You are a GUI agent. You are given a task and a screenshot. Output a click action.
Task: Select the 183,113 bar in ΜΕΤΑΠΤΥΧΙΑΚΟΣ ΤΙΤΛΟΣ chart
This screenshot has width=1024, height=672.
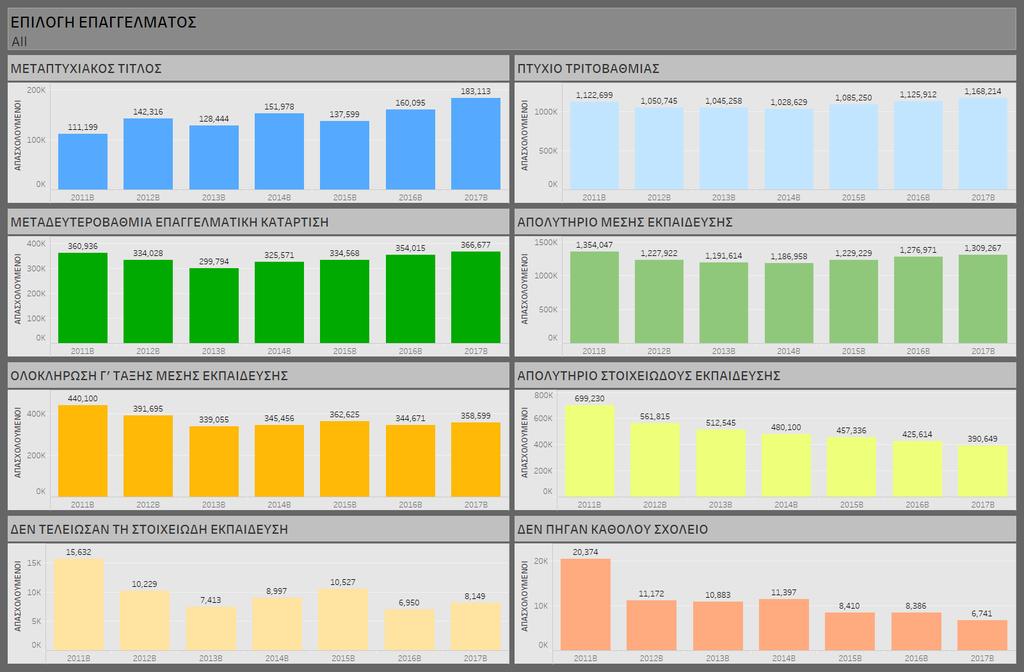click(x=475, y=144)
